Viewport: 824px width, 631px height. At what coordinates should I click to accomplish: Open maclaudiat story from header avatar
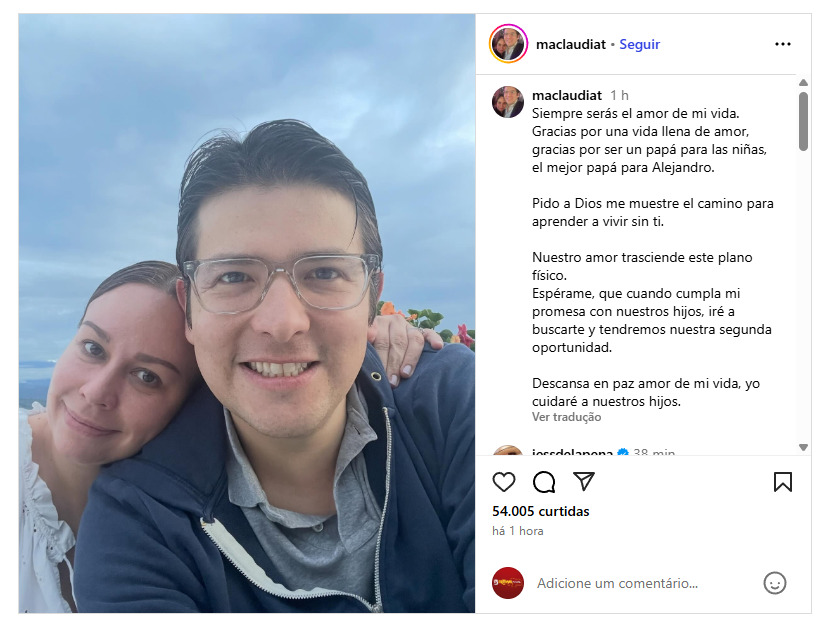pos(508,44)
